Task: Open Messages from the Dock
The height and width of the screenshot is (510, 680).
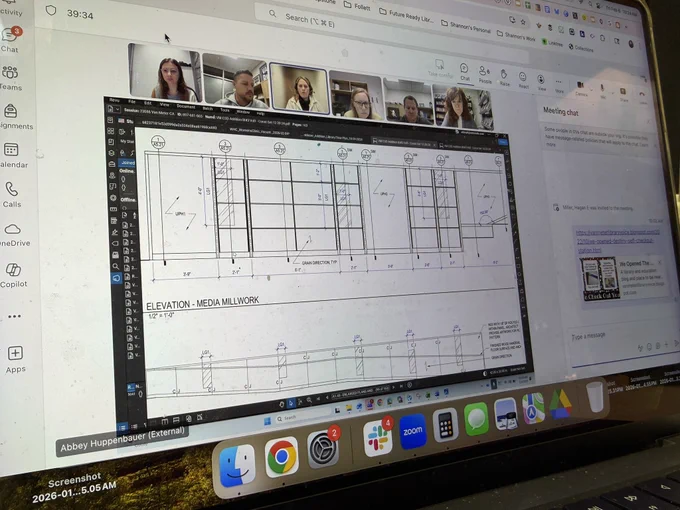Action: coord(476,419)
